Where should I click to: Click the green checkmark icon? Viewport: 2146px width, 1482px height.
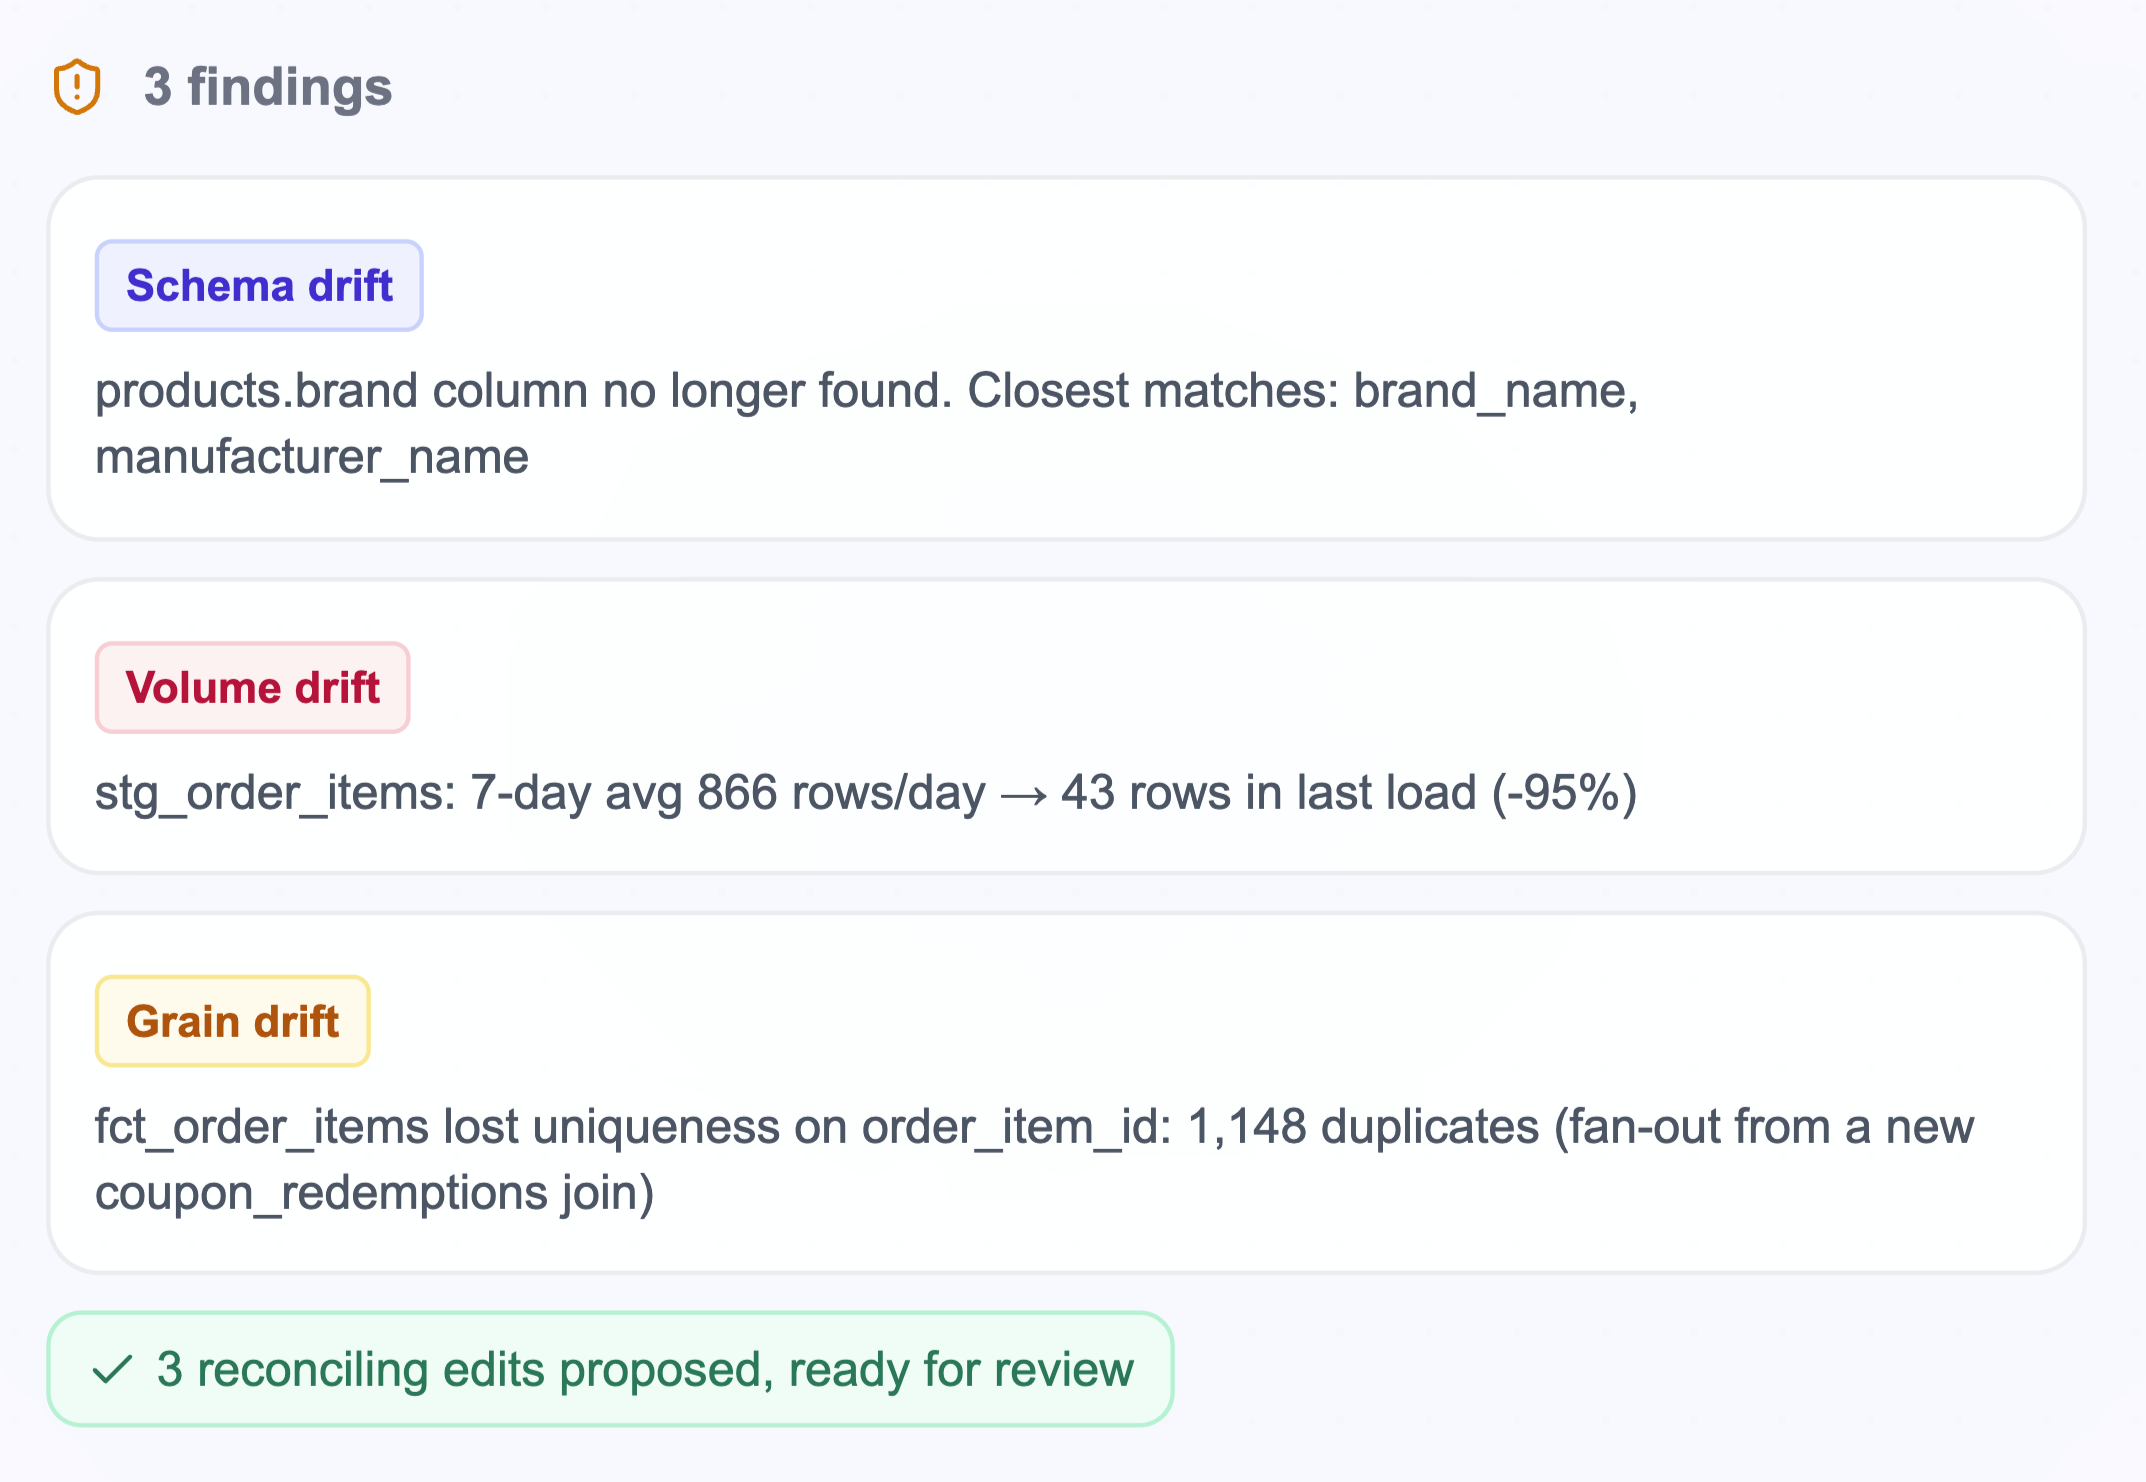click(113, 1369)
